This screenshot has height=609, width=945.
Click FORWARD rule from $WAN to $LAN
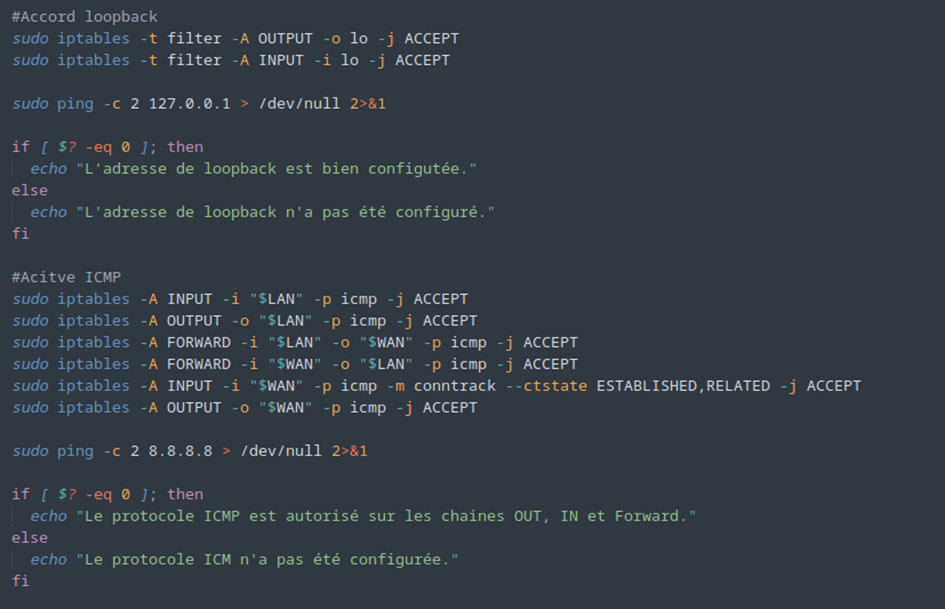295,364
